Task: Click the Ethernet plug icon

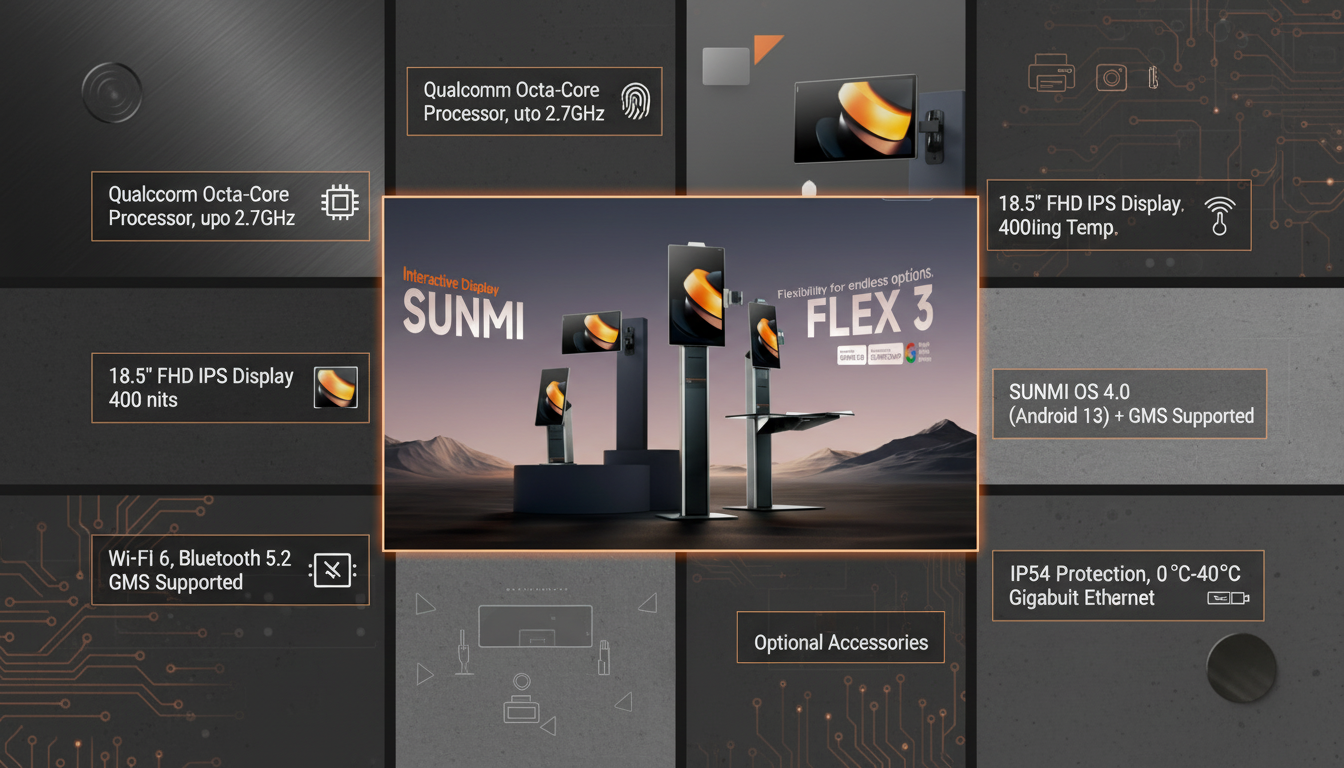Action: (x=1227, y=598)
